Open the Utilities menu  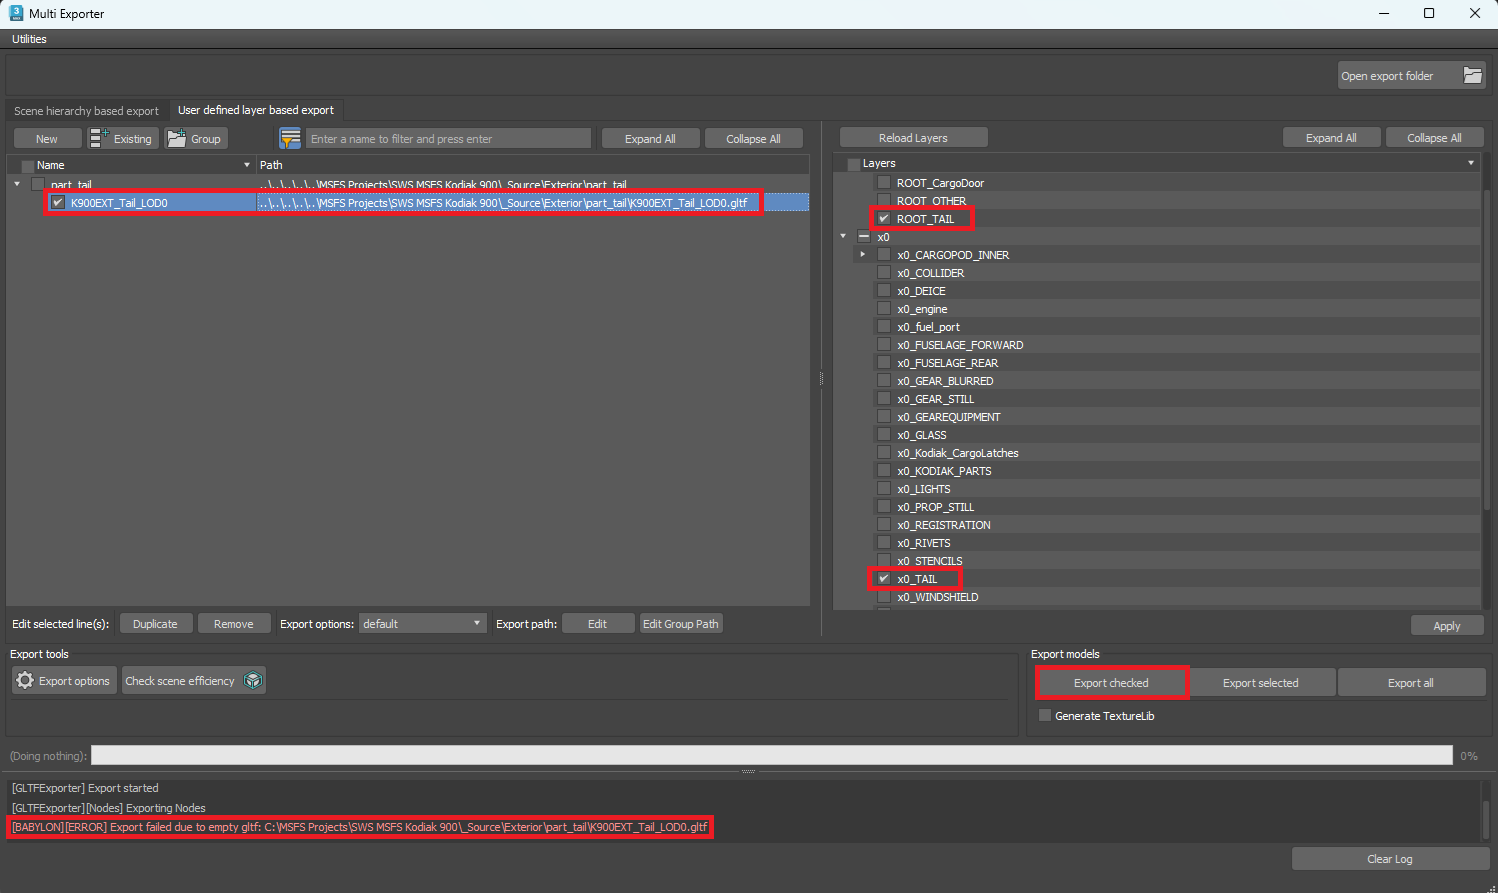click(29, 39)
